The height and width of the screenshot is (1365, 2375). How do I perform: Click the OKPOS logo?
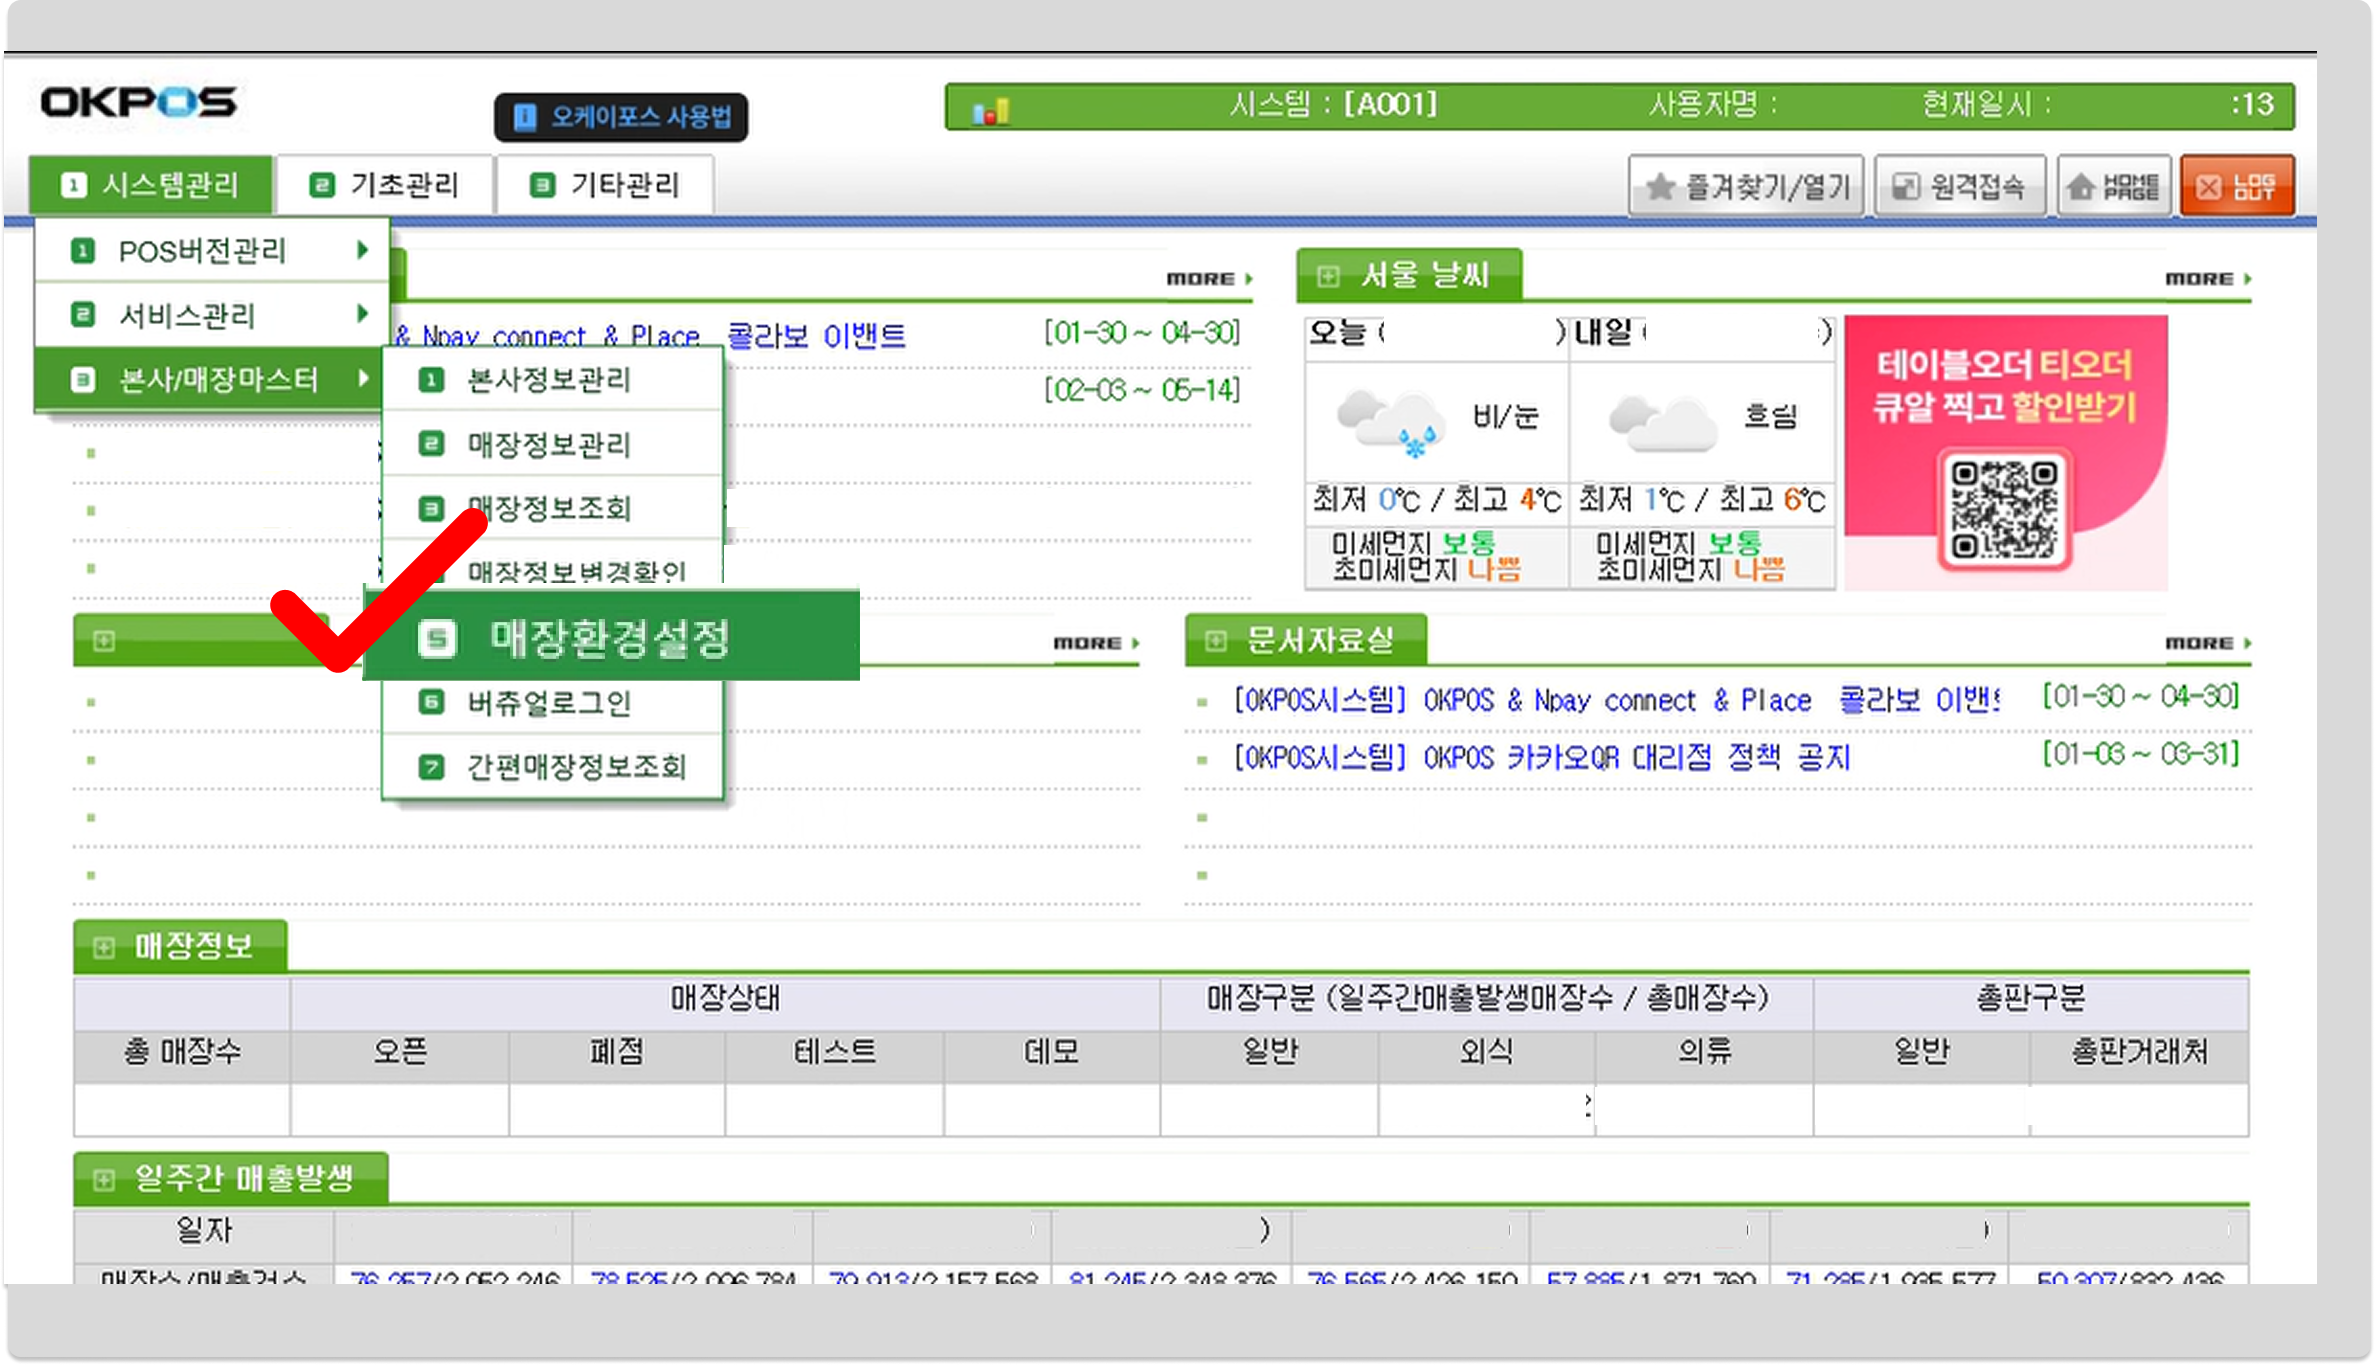[138, 101]
